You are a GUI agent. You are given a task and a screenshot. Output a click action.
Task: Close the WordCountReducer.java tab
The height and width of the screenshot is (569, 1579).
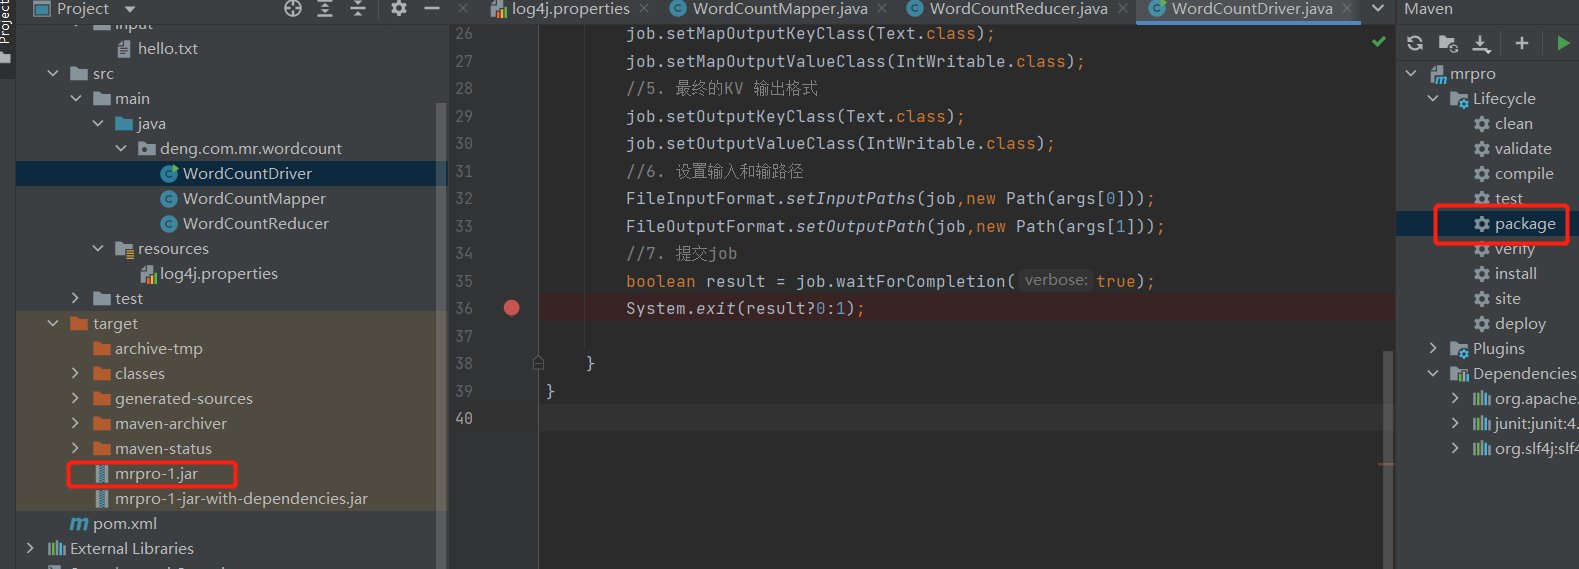[1123, 9]
